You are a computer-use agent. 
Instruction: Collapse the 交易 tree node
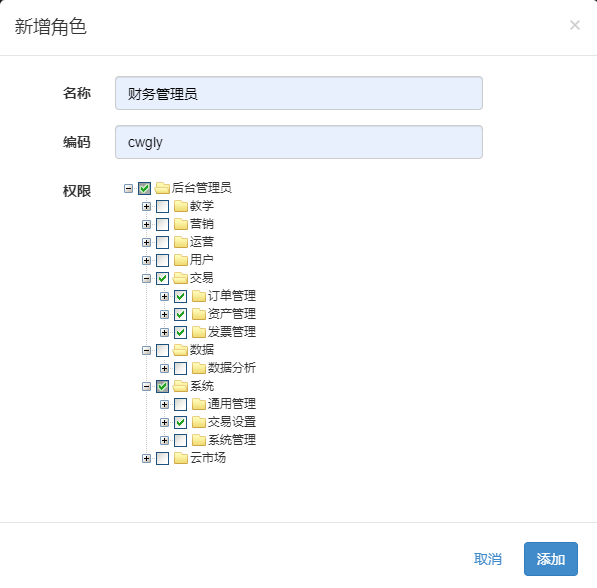146,278
